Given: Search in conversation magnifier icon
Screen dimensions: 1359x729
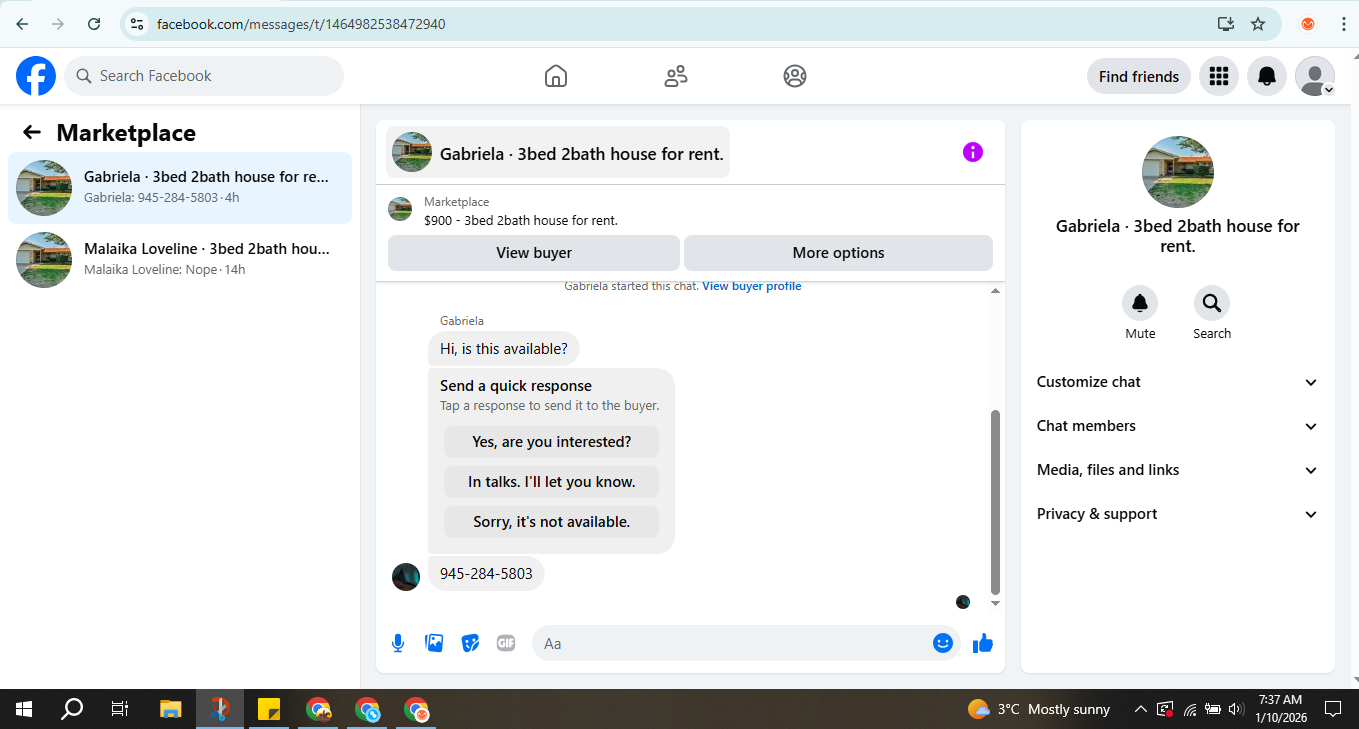Looking at the screenshot, I should pos(1212,303).
